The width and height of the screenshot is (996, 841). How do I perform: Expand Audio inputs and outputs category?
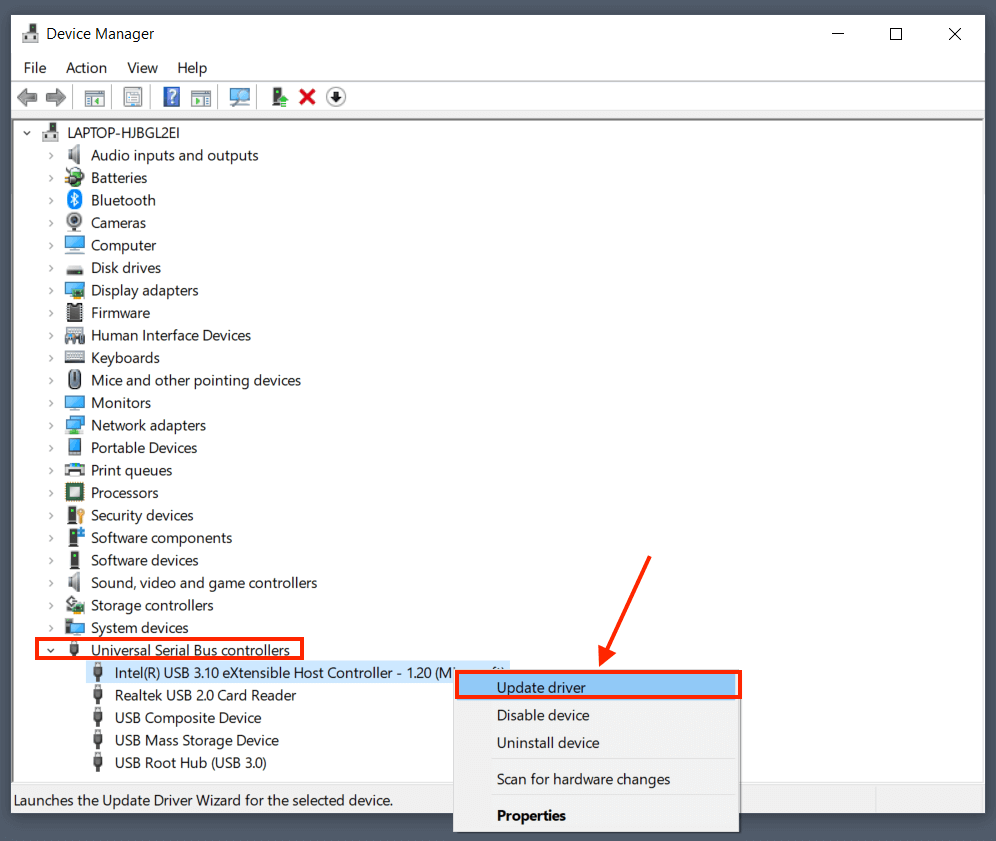click(x=51, y=156)
